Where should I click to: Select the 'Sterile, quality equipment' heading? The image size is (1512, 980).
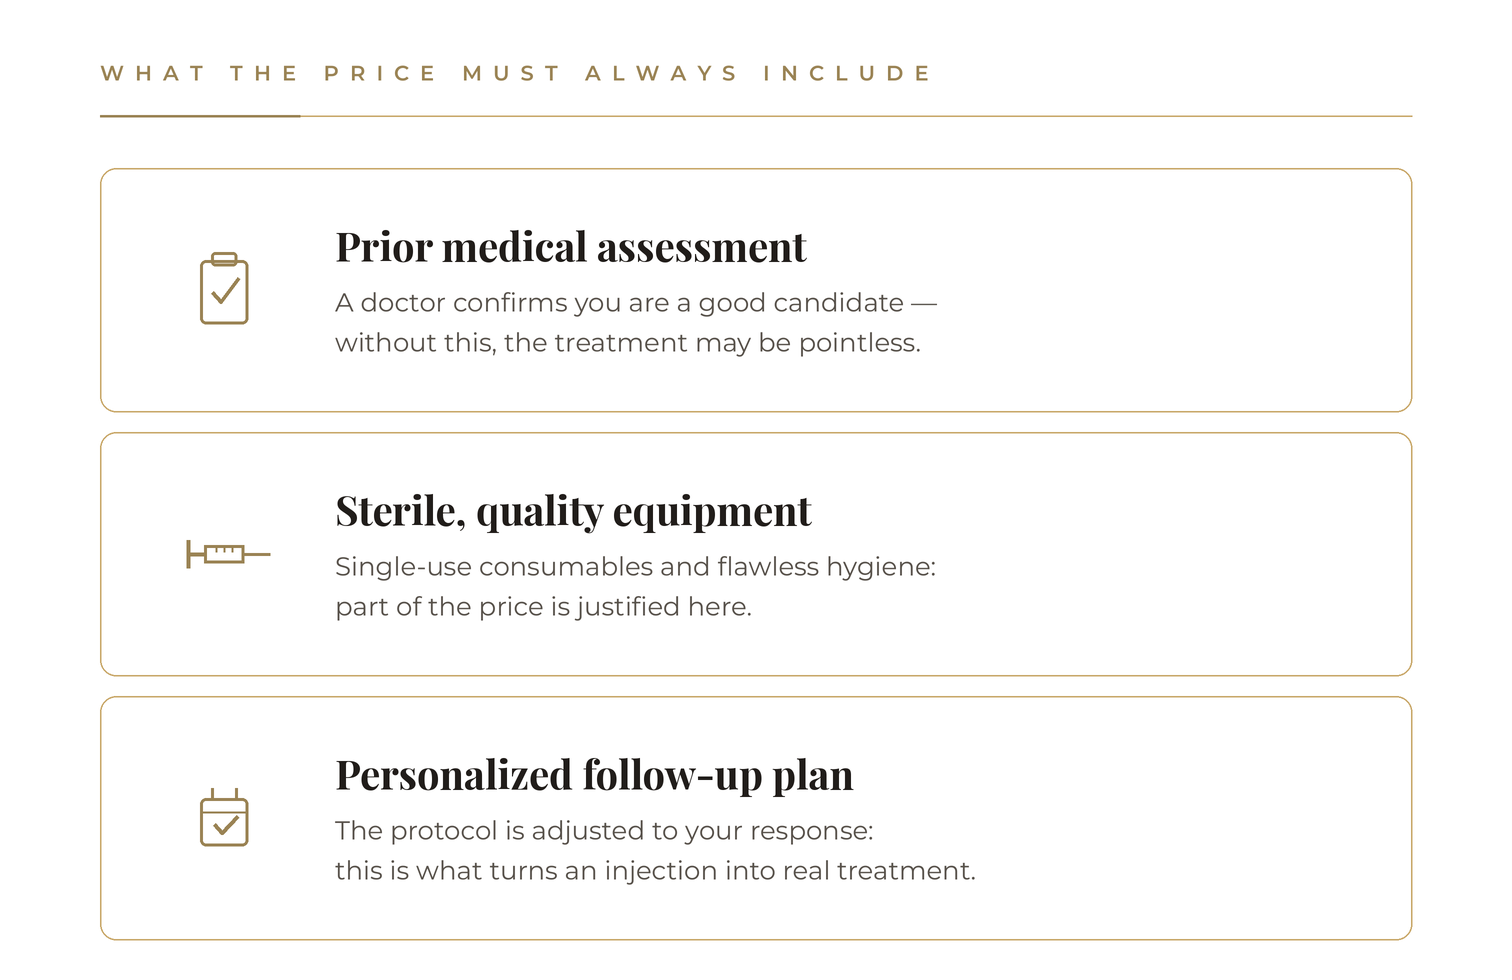coord(573,511)
